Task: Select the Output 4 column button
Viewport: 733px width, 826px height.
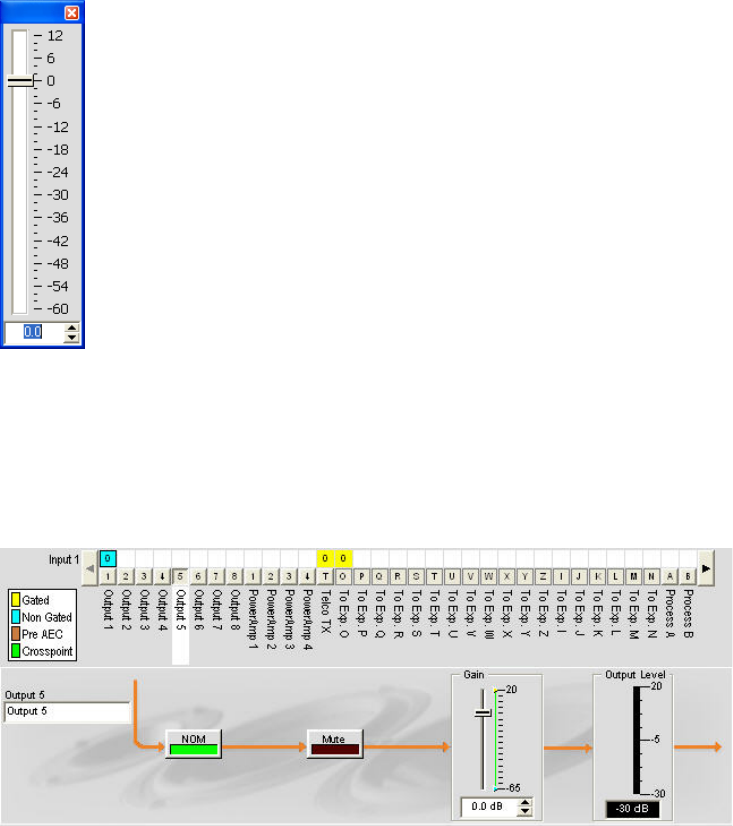Action: (x=162, y=576)
